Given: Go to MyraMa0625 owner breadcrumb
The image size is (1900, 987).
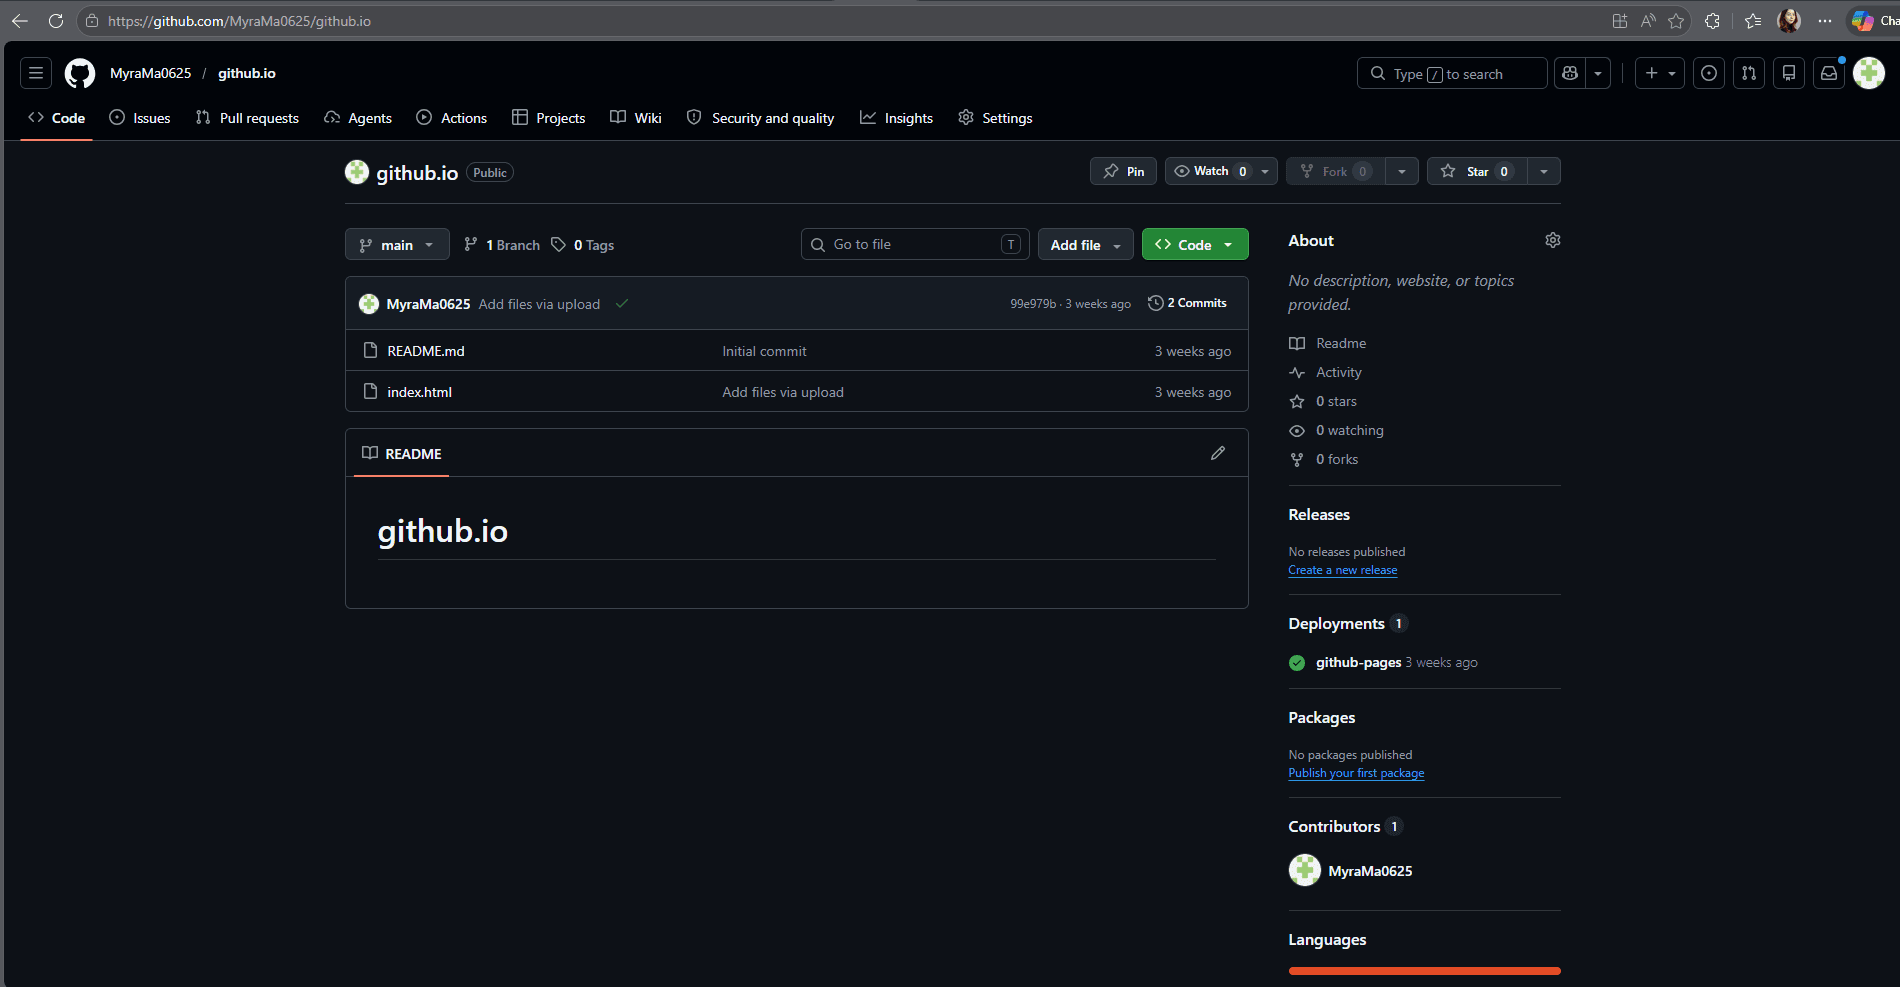Looking at the screenshot, I should point(150,73).
